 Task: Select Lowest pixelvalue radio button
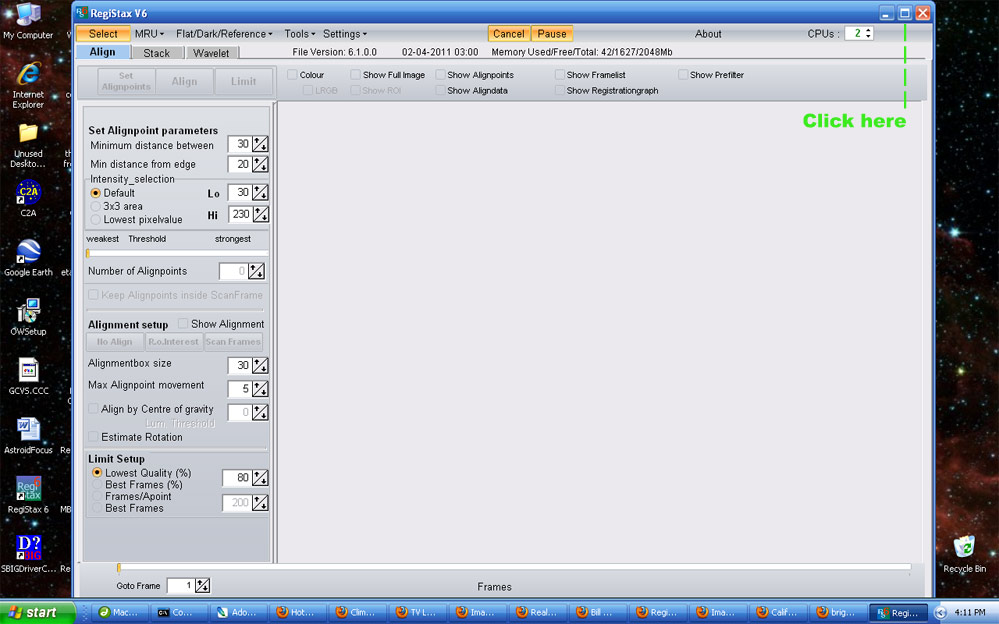click(x=96, y=219)
